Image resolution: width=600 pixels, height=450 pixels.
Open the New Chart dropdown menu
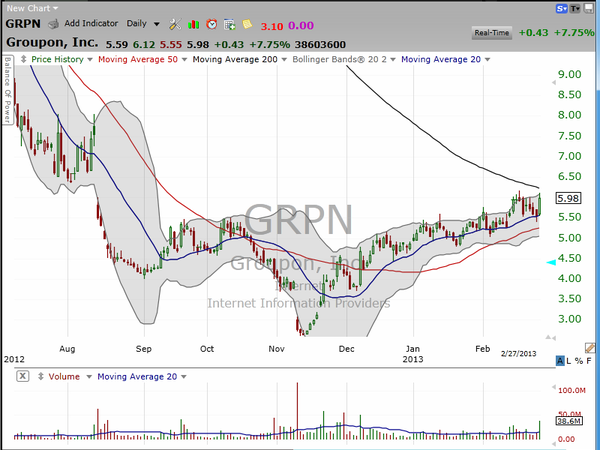coord(32,8)
